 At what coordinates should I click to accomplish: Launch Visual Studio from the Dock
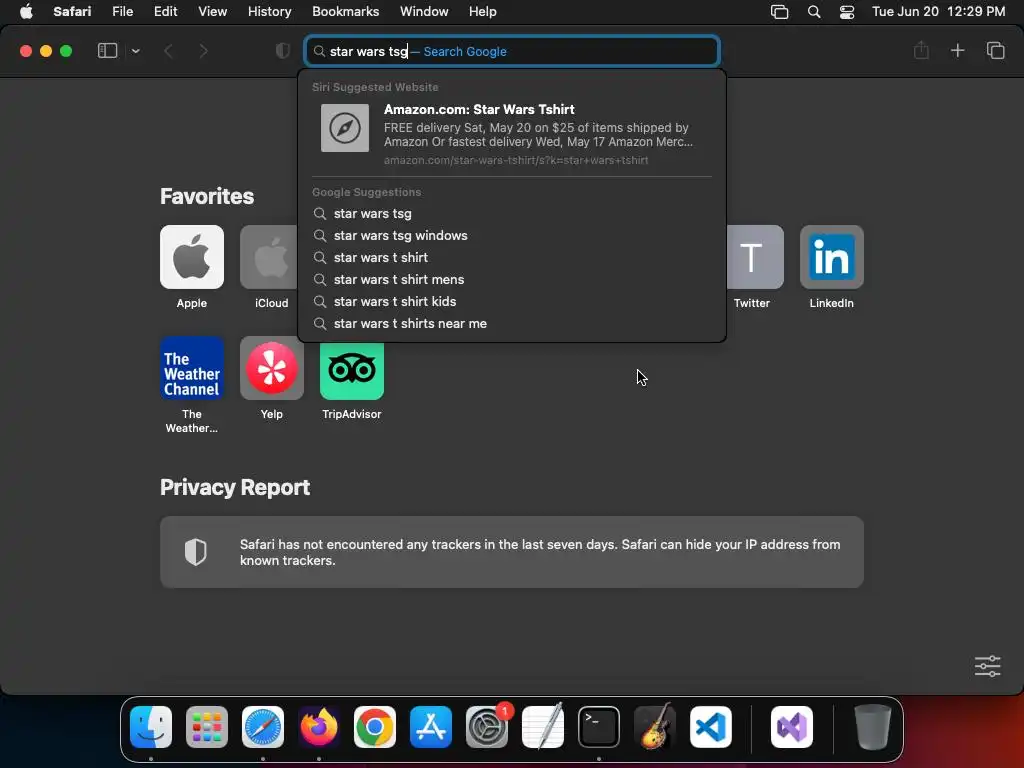(792, 727)
